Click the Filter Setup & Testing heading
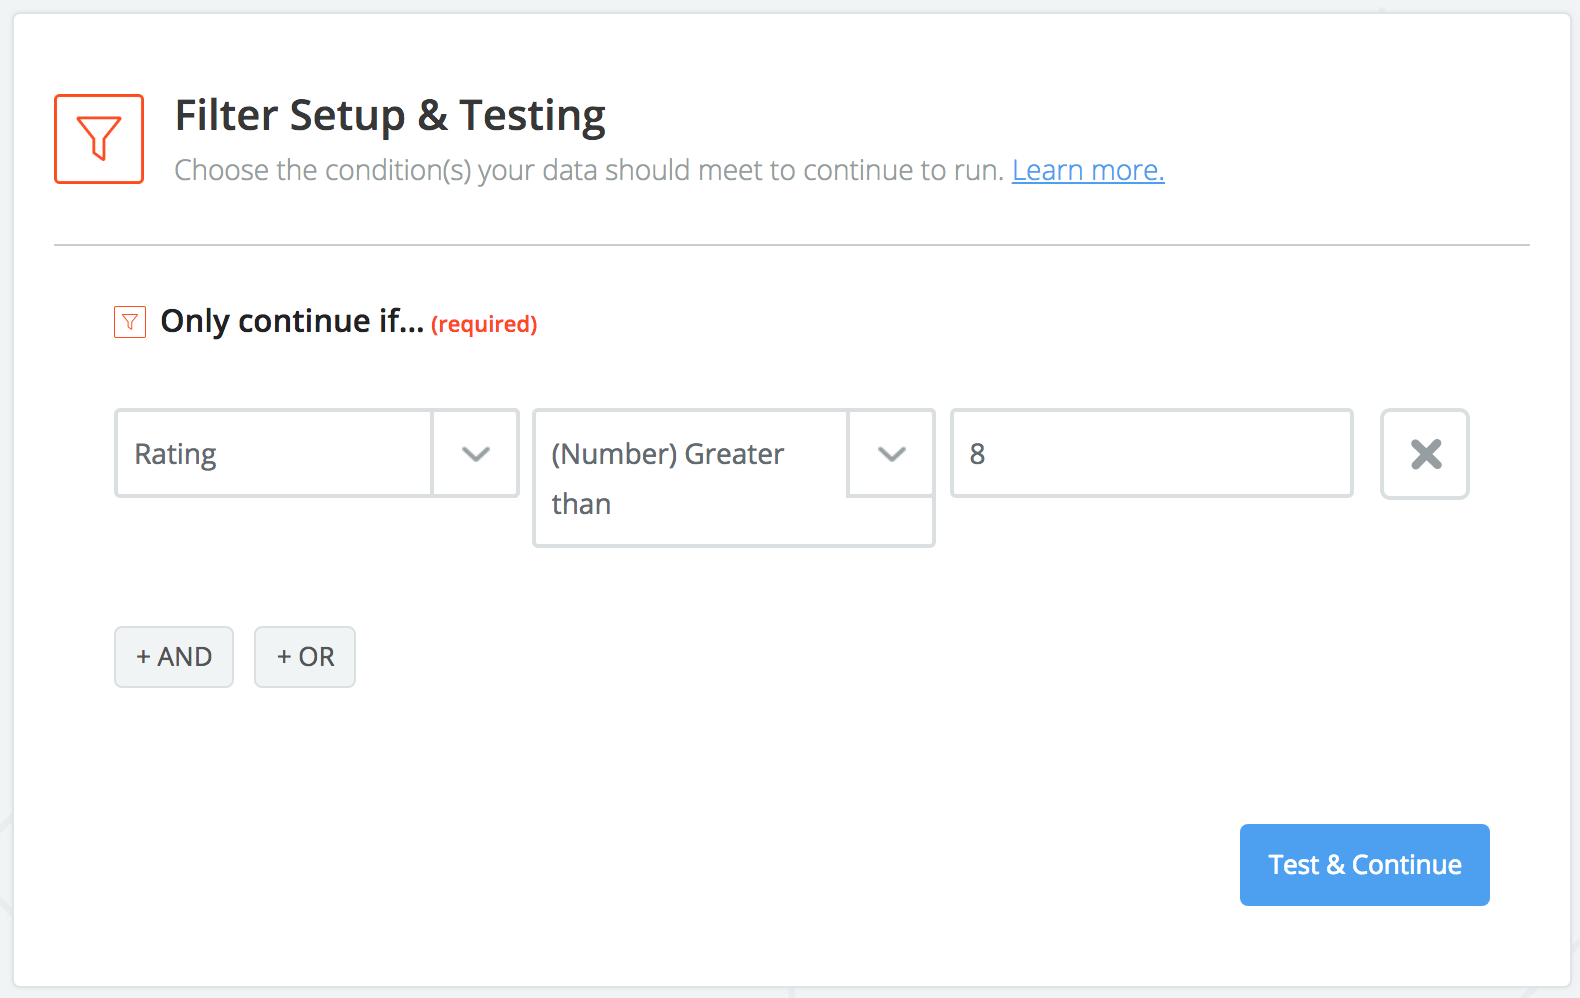The width and height of the screenshot is (1580, 998). tap(390, 114)
